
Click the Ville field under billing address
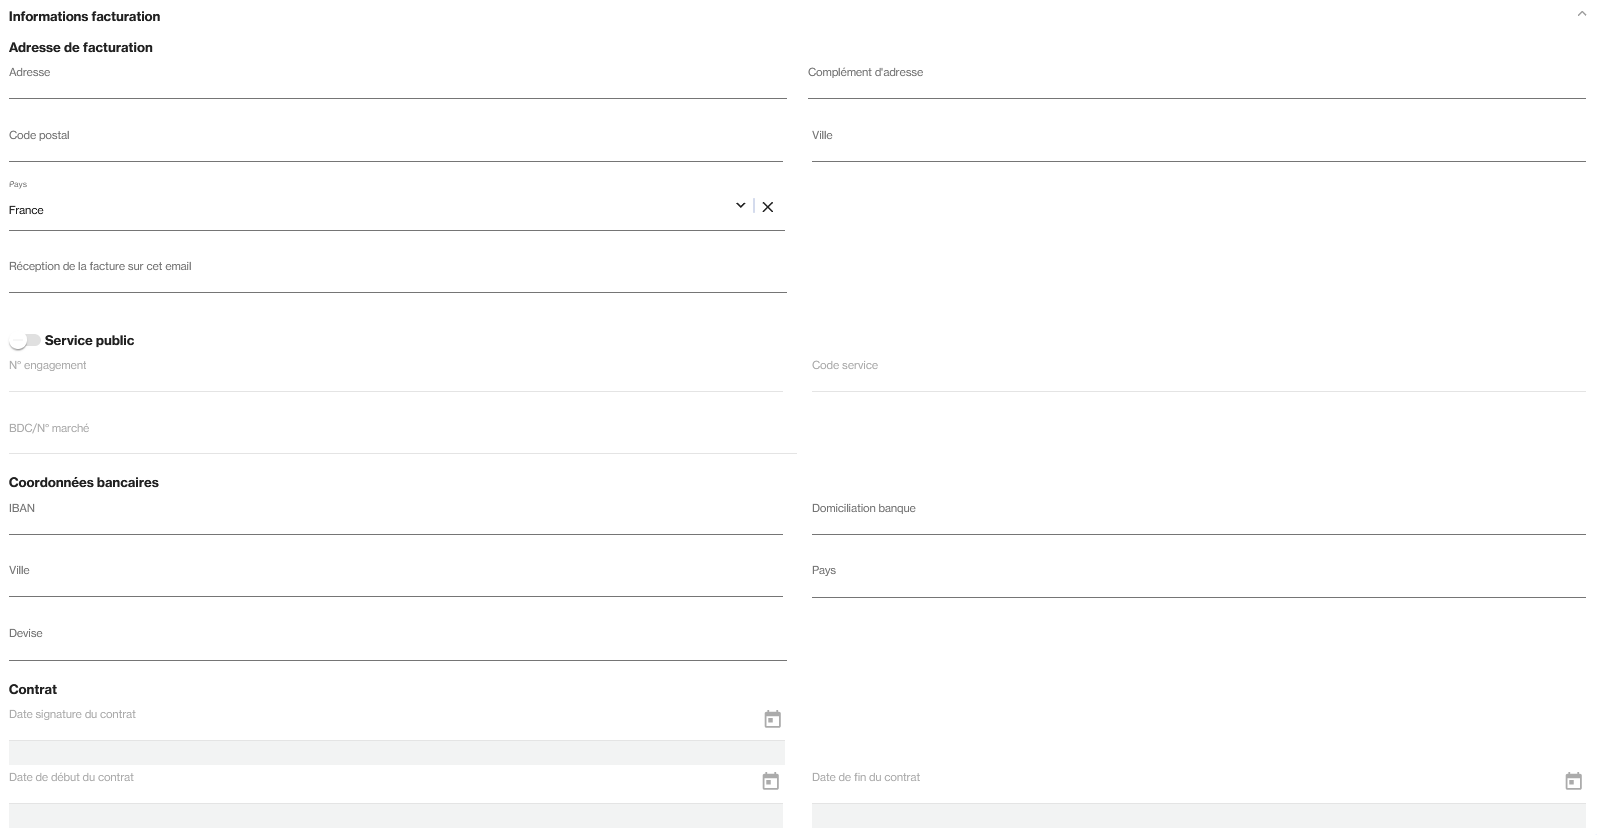coord(1198,149)
